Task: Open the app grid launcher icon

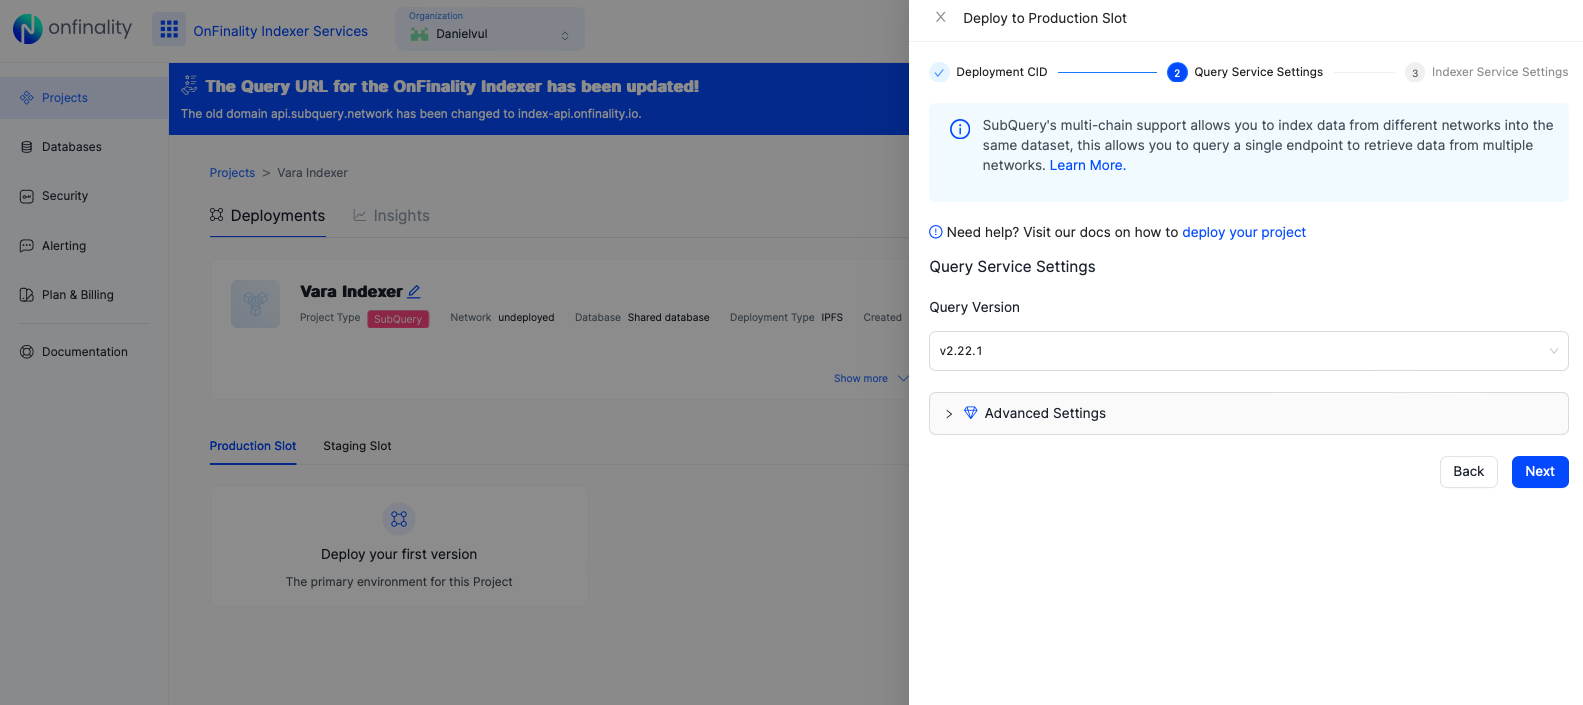Action: (169, 30)
